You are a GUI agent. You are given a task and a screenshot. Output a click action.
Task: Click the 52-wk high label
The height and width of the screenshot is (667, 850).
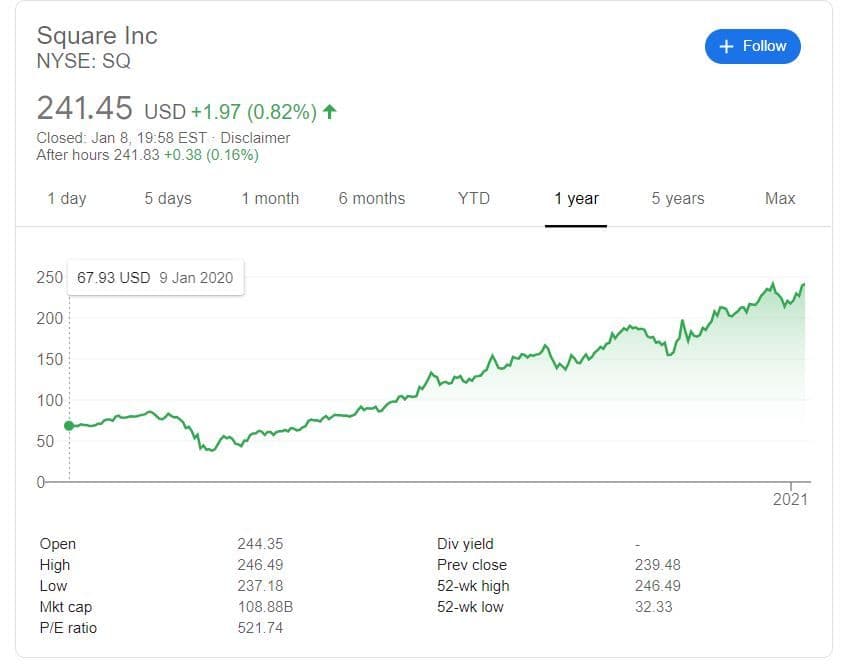click(x=473, y=586)
